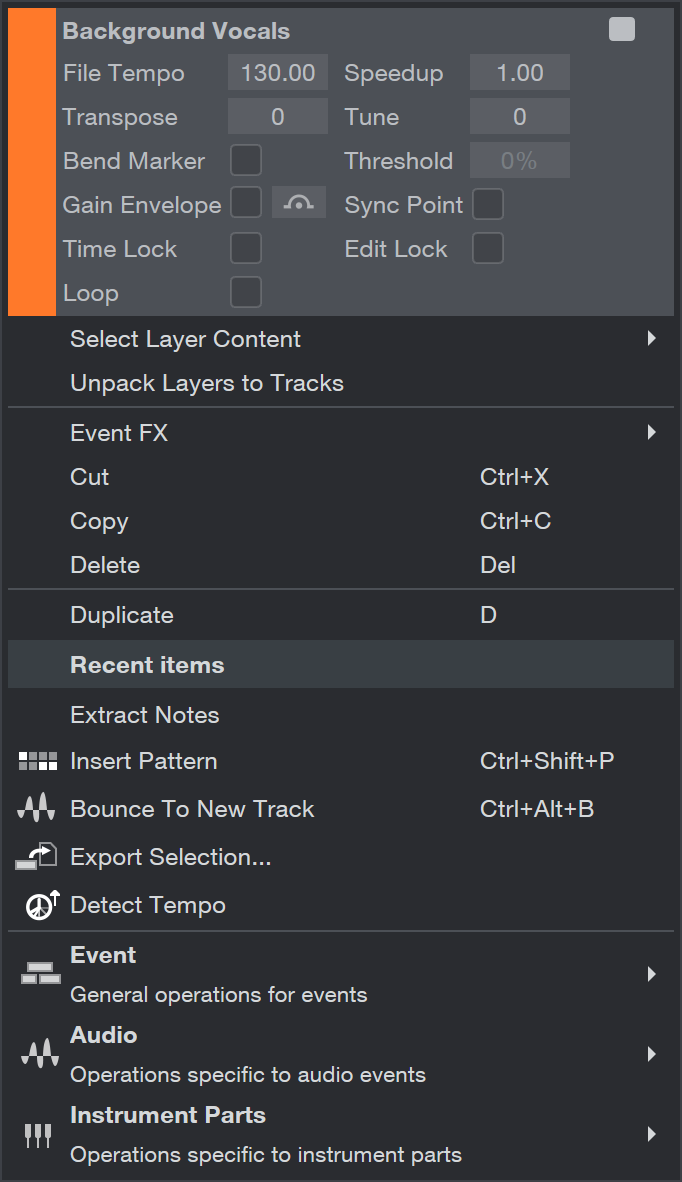
Task: Expand the Select Layer Content submenu arrow
Action: [x=652, y=338]
